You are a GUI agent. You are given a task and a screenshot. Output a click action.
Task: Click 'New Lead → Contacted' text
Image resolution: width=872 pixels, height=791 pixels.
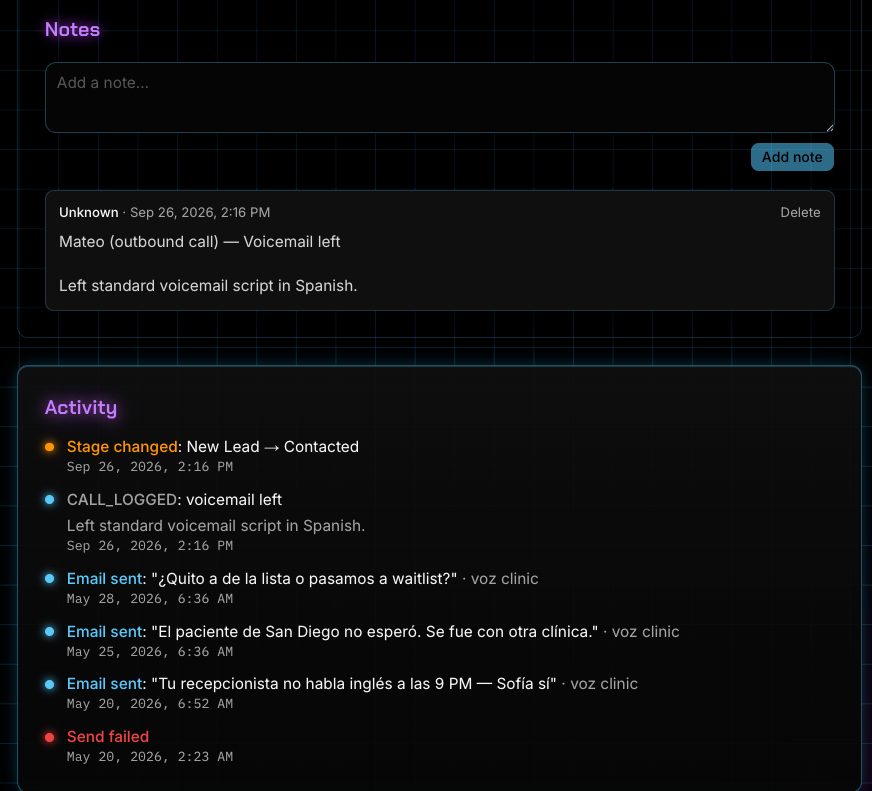272,447
